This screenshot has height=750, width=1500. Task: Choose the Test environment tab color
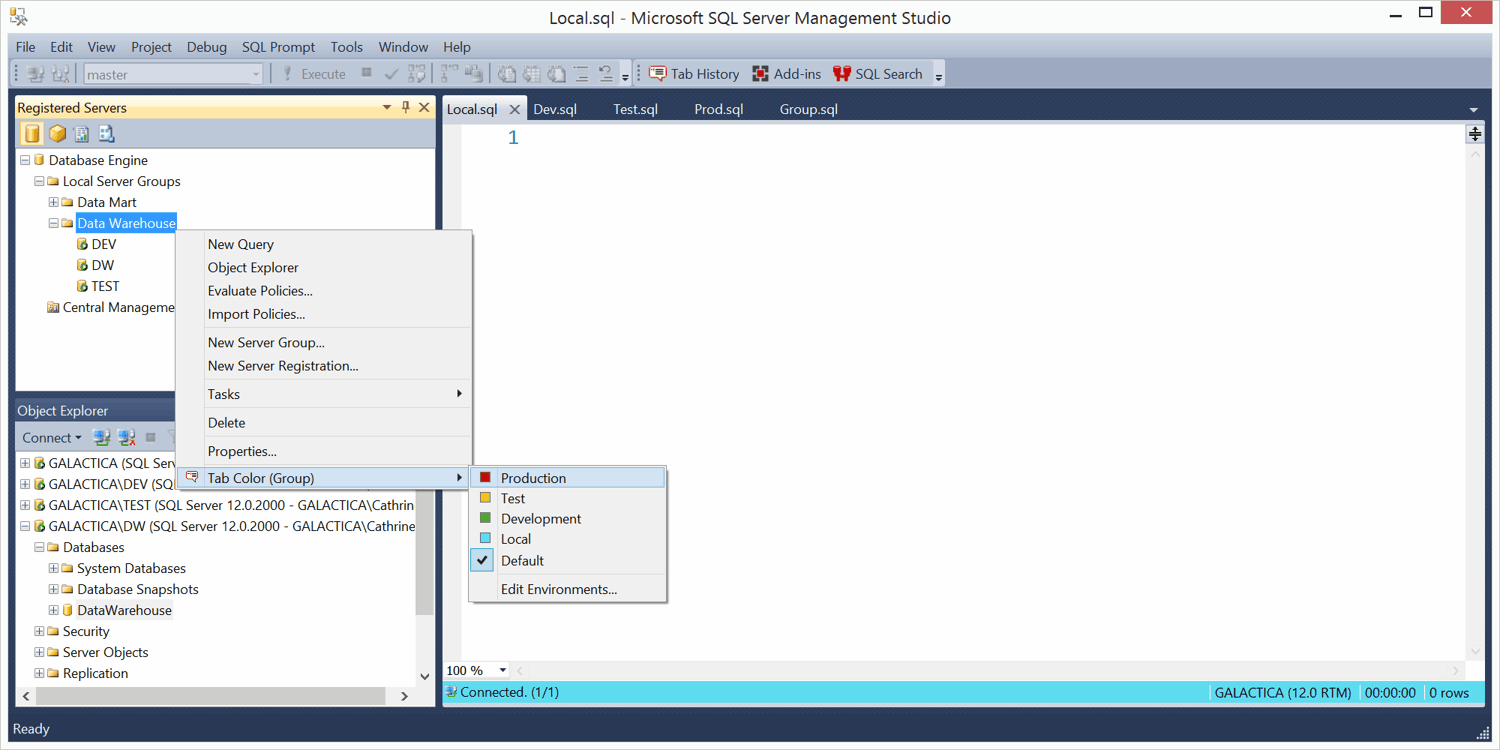(x=512, y=498)
